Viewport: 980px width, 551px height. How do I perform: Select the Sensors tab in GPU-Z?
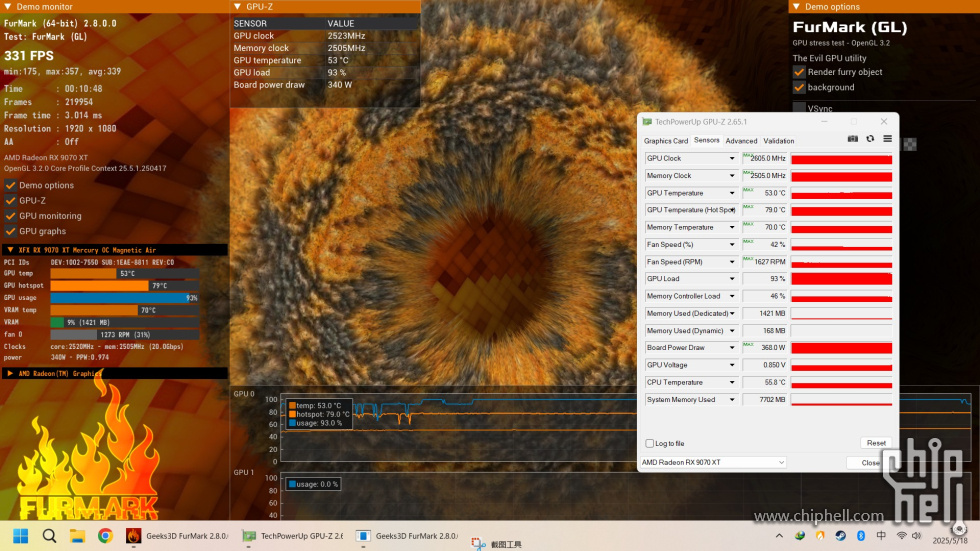(x=707, y=141)
